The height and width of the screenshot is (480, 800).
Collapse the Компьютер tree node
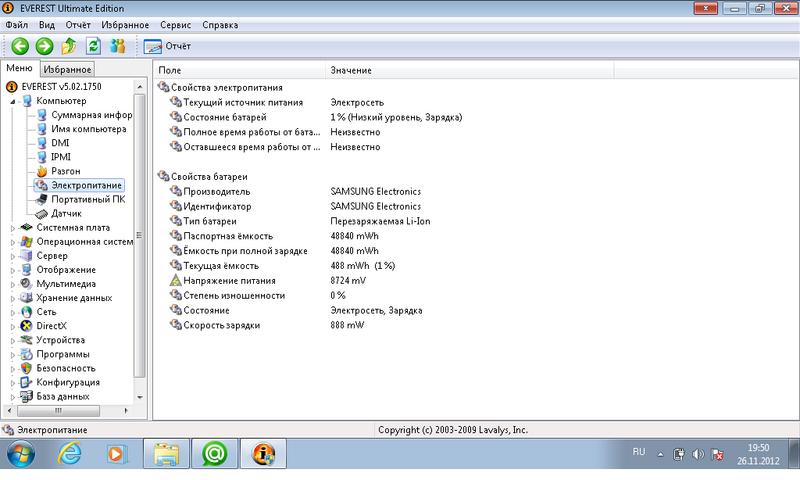[x=13, y=102]
